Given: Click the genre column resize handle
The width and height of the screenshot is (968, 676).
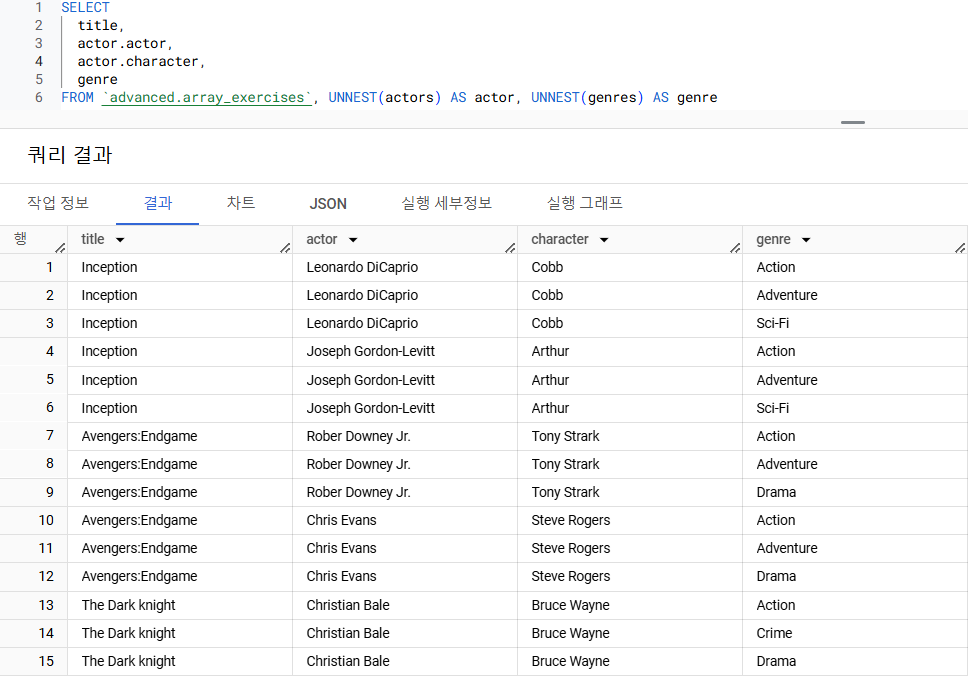Looking at the screenshot, I should pyautogui.click(x=961, y=248).
